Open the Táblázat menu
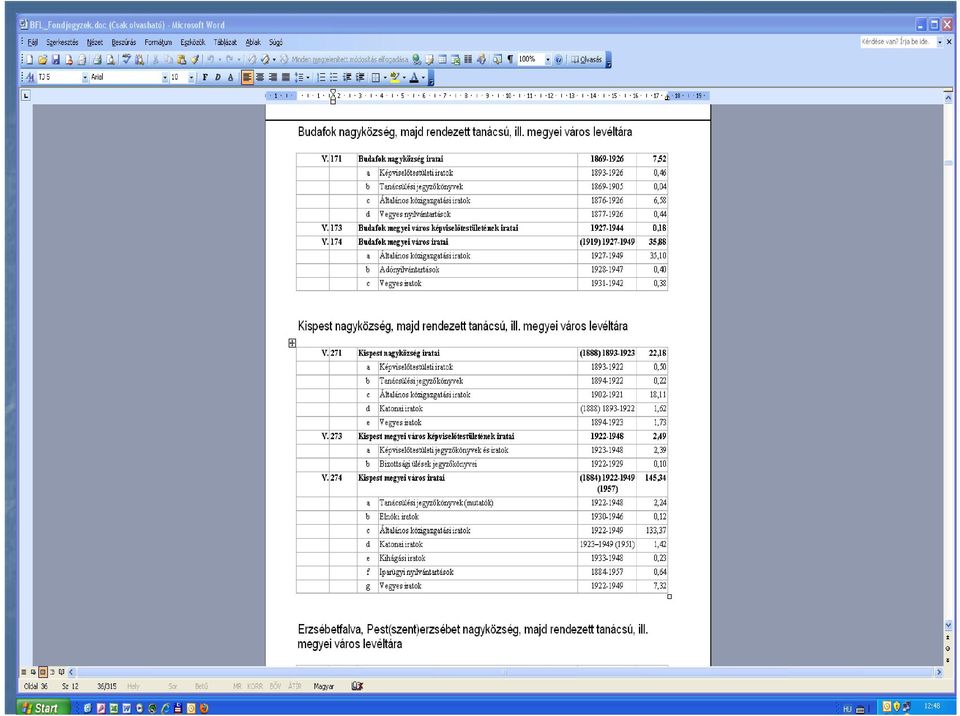 (x=225, y=42)
